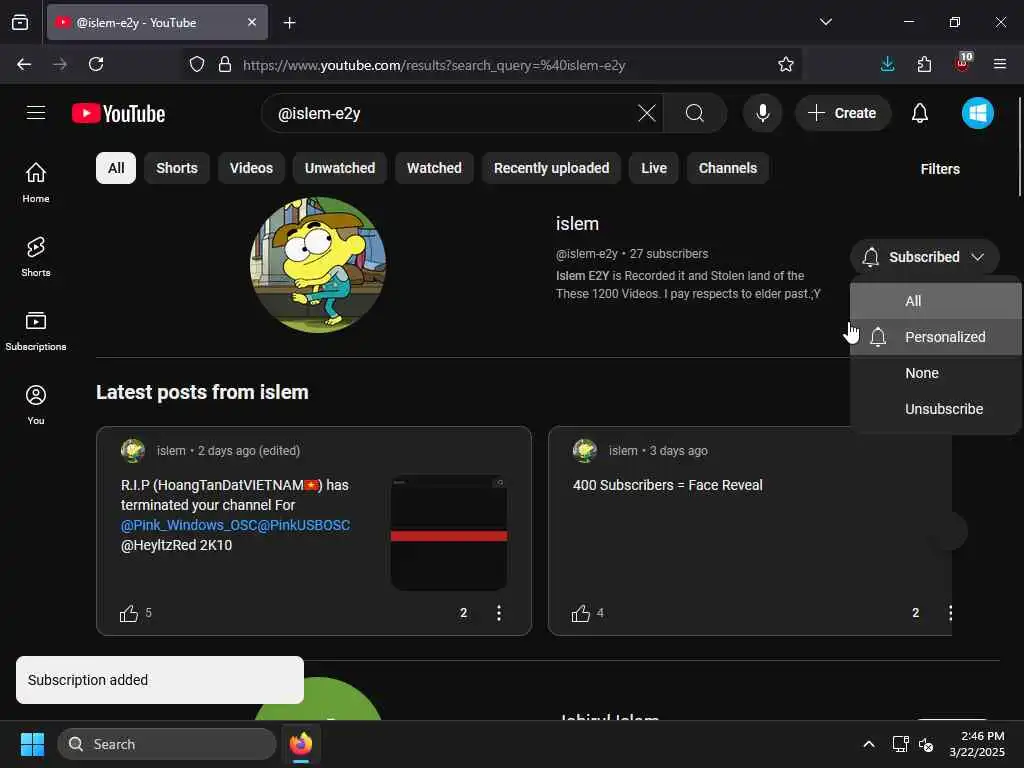Image resolution: width=1024 pixels, height=768 pixels.
Task: Open the Firefox View button
Action: 20,22
